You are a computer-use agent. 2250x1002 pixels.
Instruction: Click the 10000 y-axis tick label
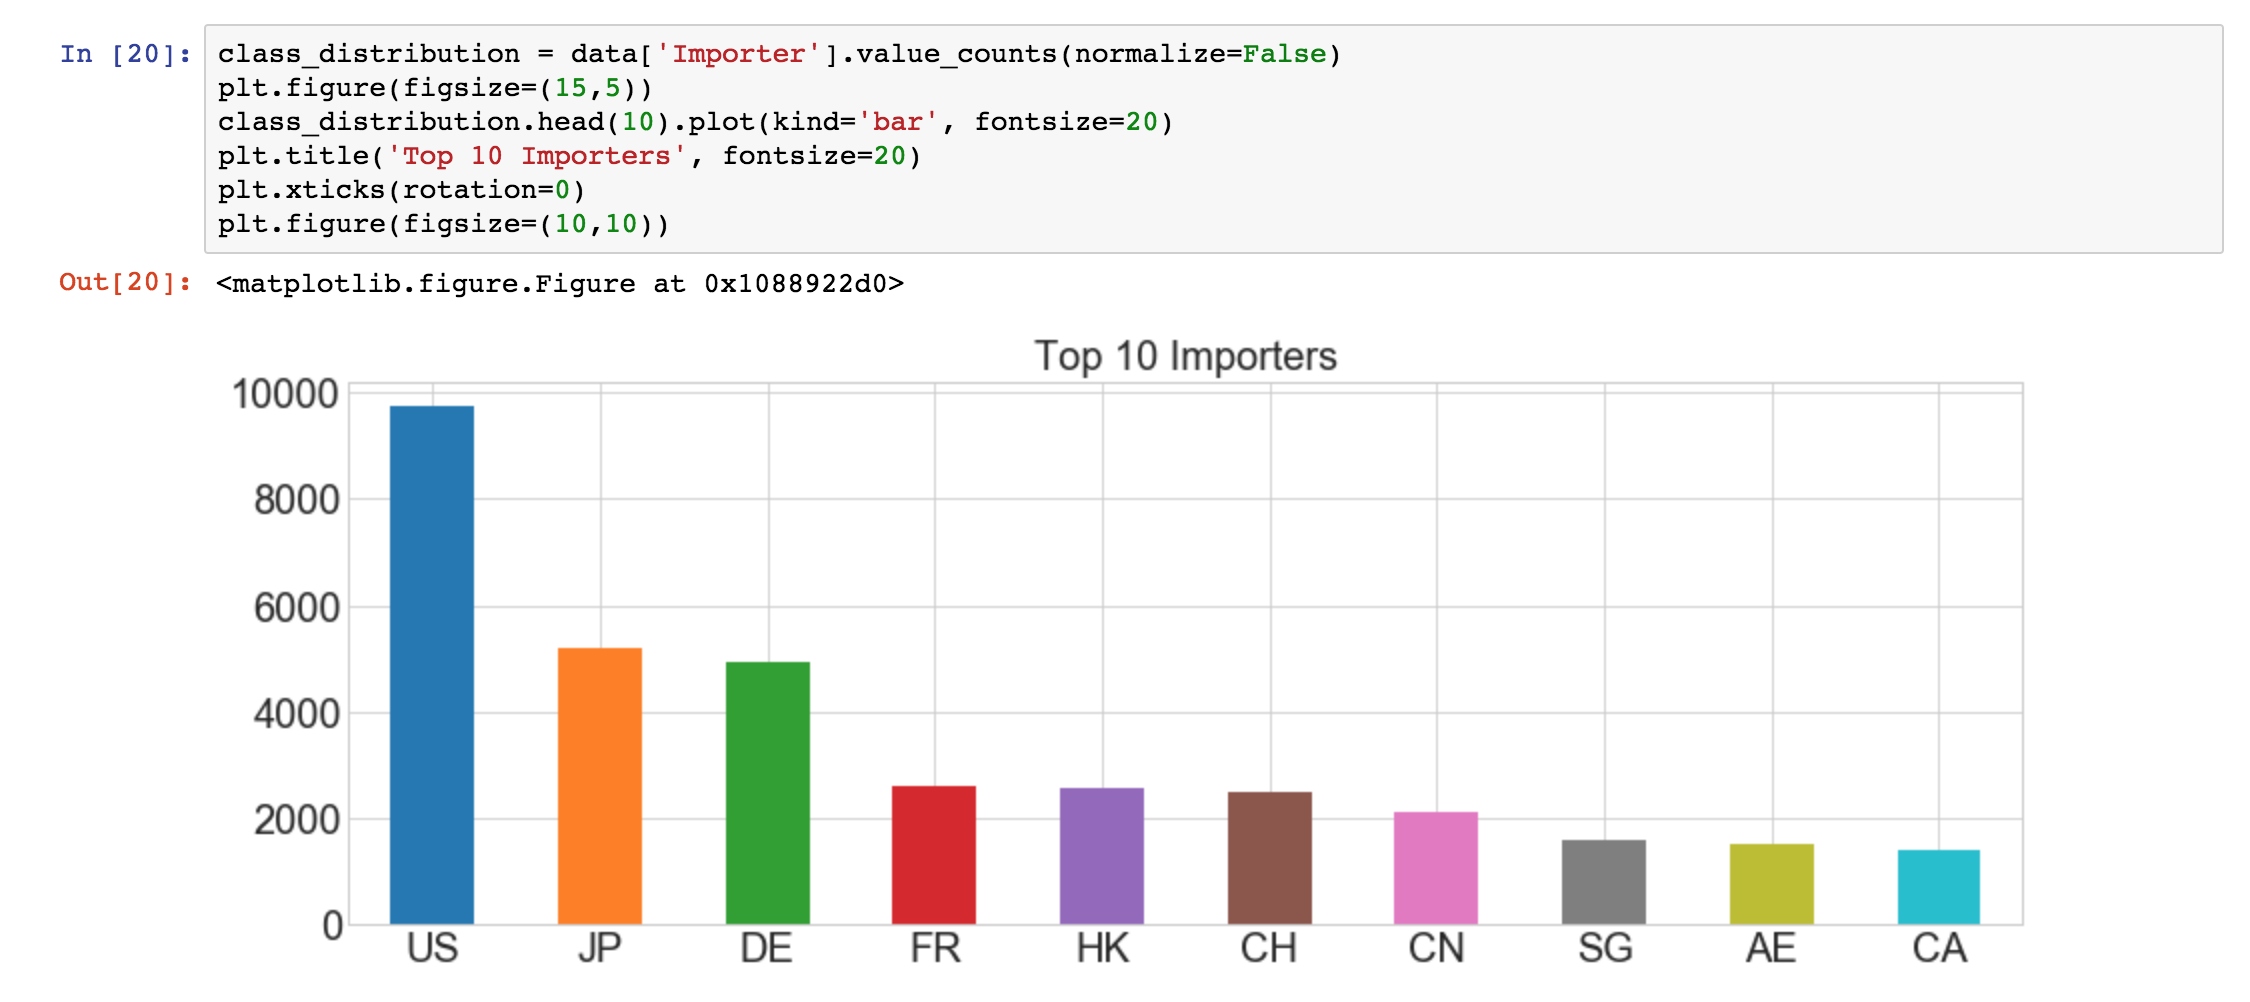tap(285, 394)
